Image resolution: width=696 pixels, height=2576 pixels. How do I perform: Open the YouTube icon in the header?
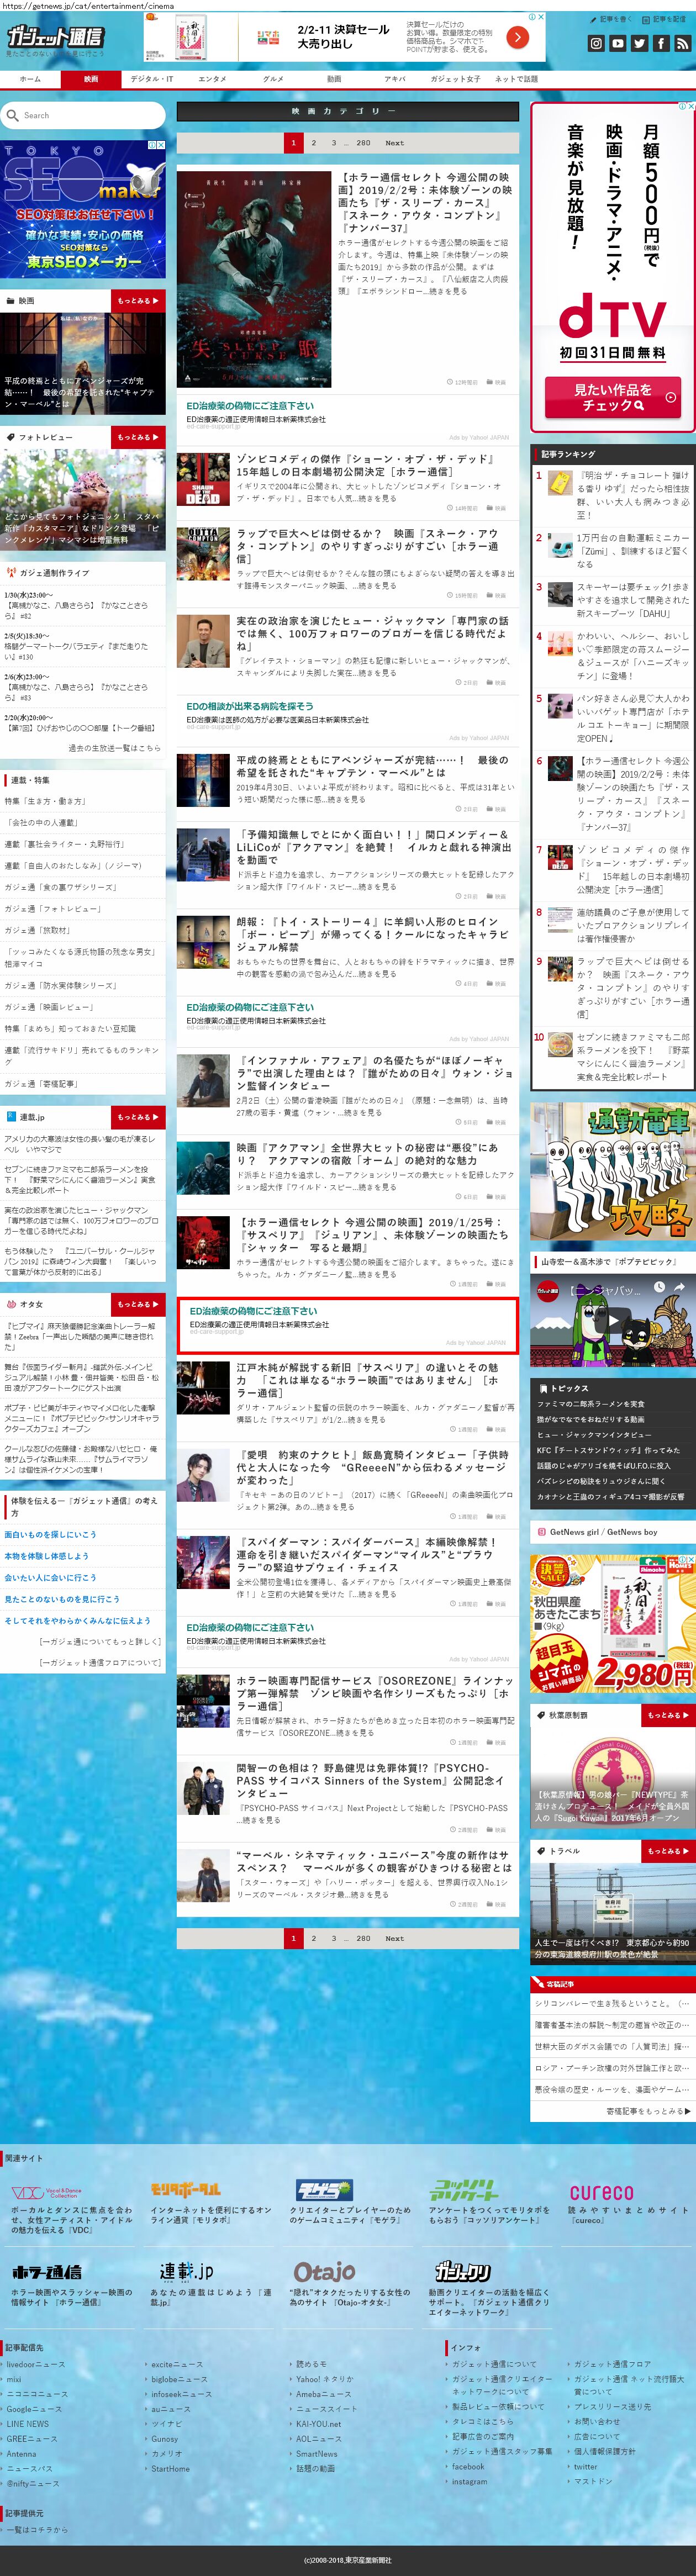click(x=618, y=43)
